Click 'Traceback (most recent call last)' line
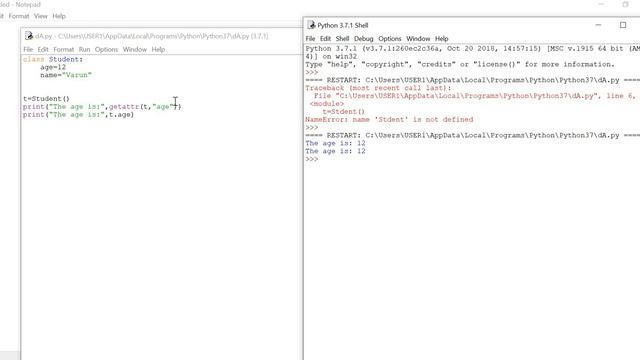 click(378, 88)
